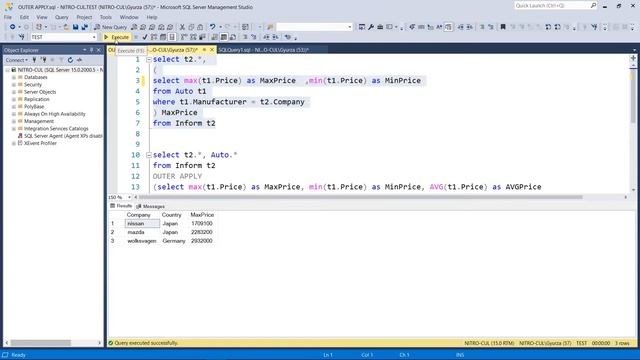Click the Comment Out selected lines icon
The height and width of the screenshot is (360, 640).
[245, 37]
